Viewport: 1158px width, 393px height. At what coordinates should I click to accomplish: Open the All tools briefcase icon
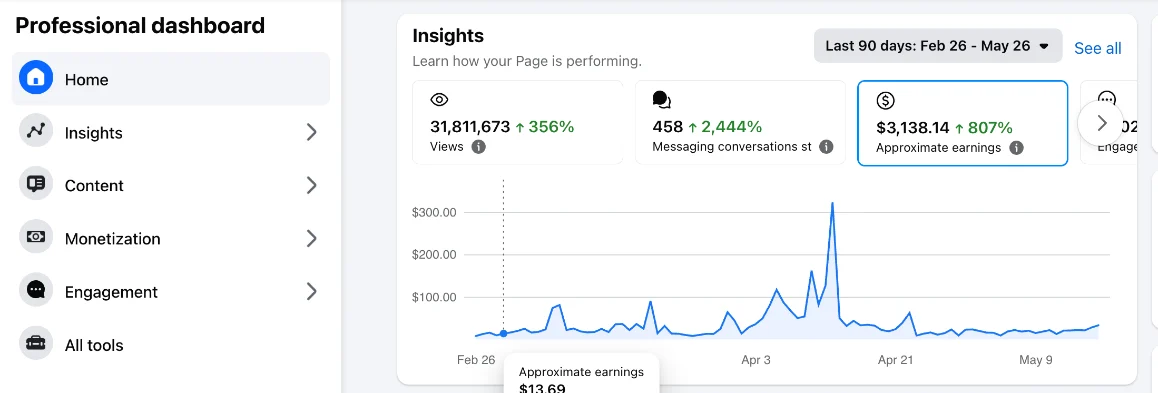36,344
